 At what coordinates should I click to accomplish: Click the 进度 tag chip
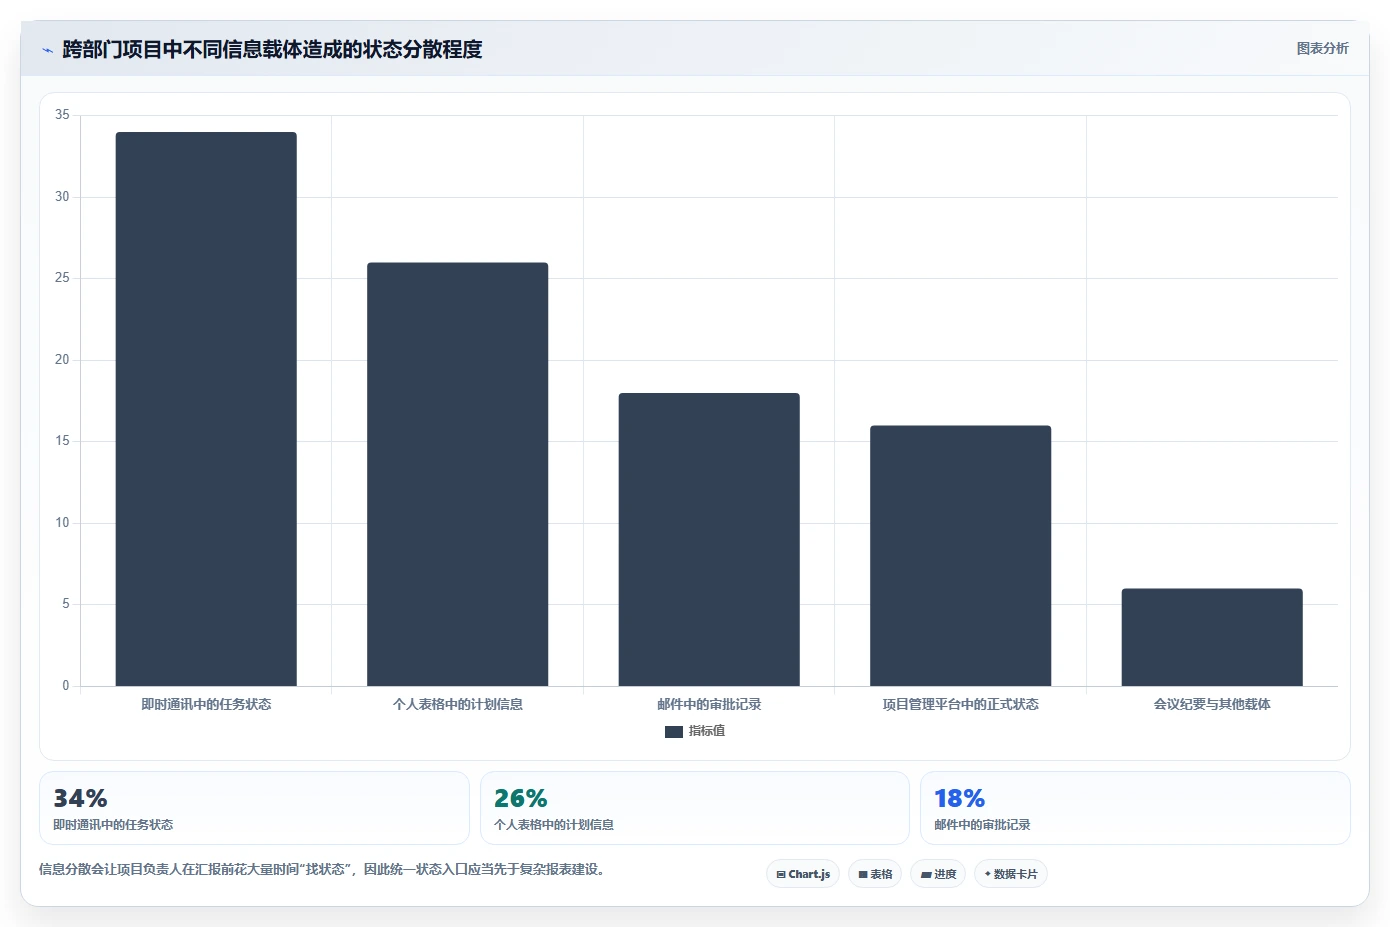(938, 874)
